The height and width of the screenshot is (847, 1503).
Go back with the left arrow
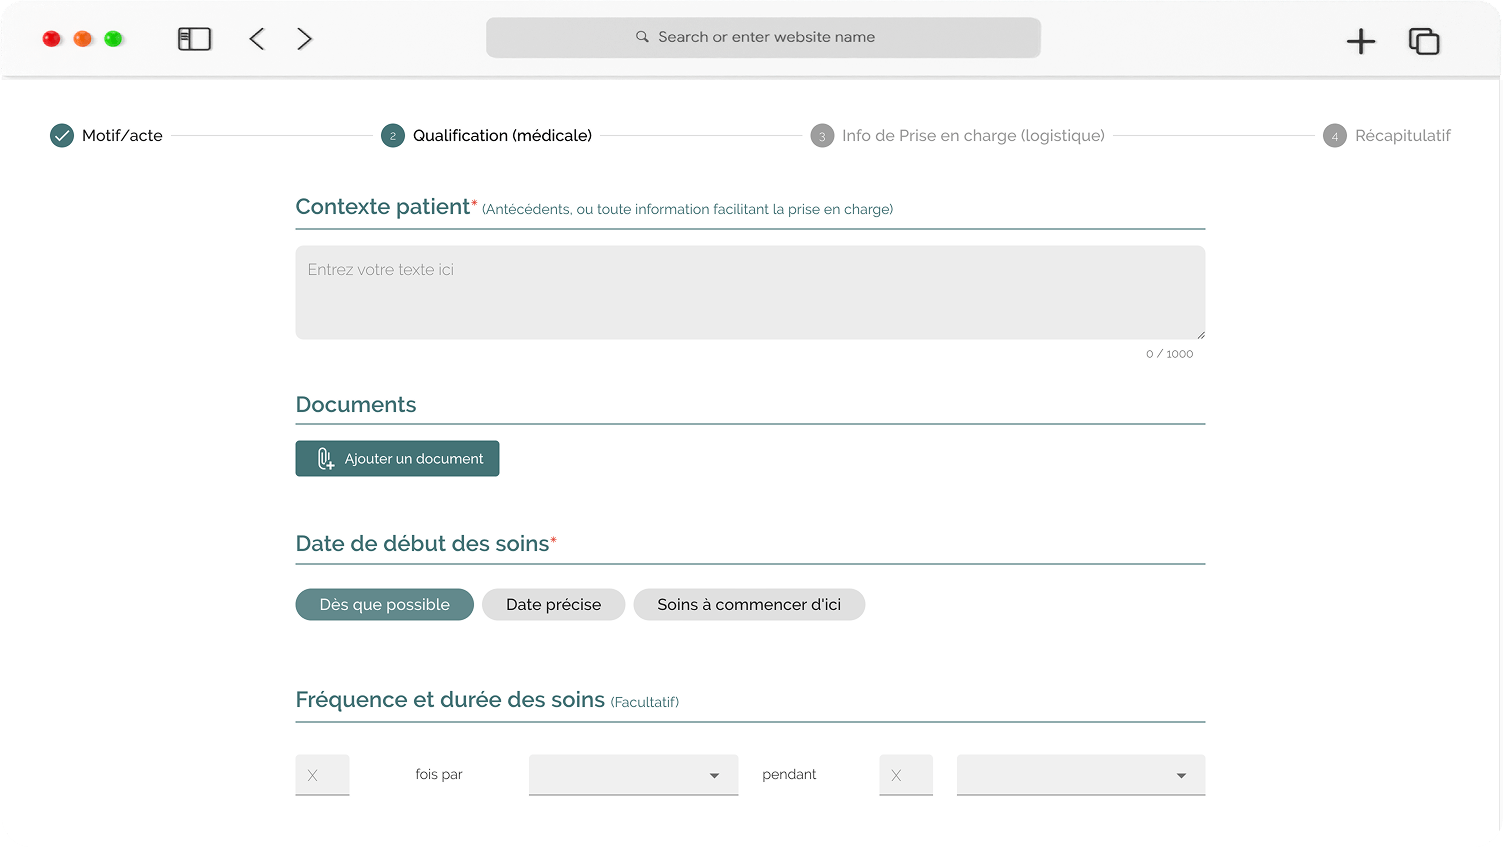tap(257, 39)
